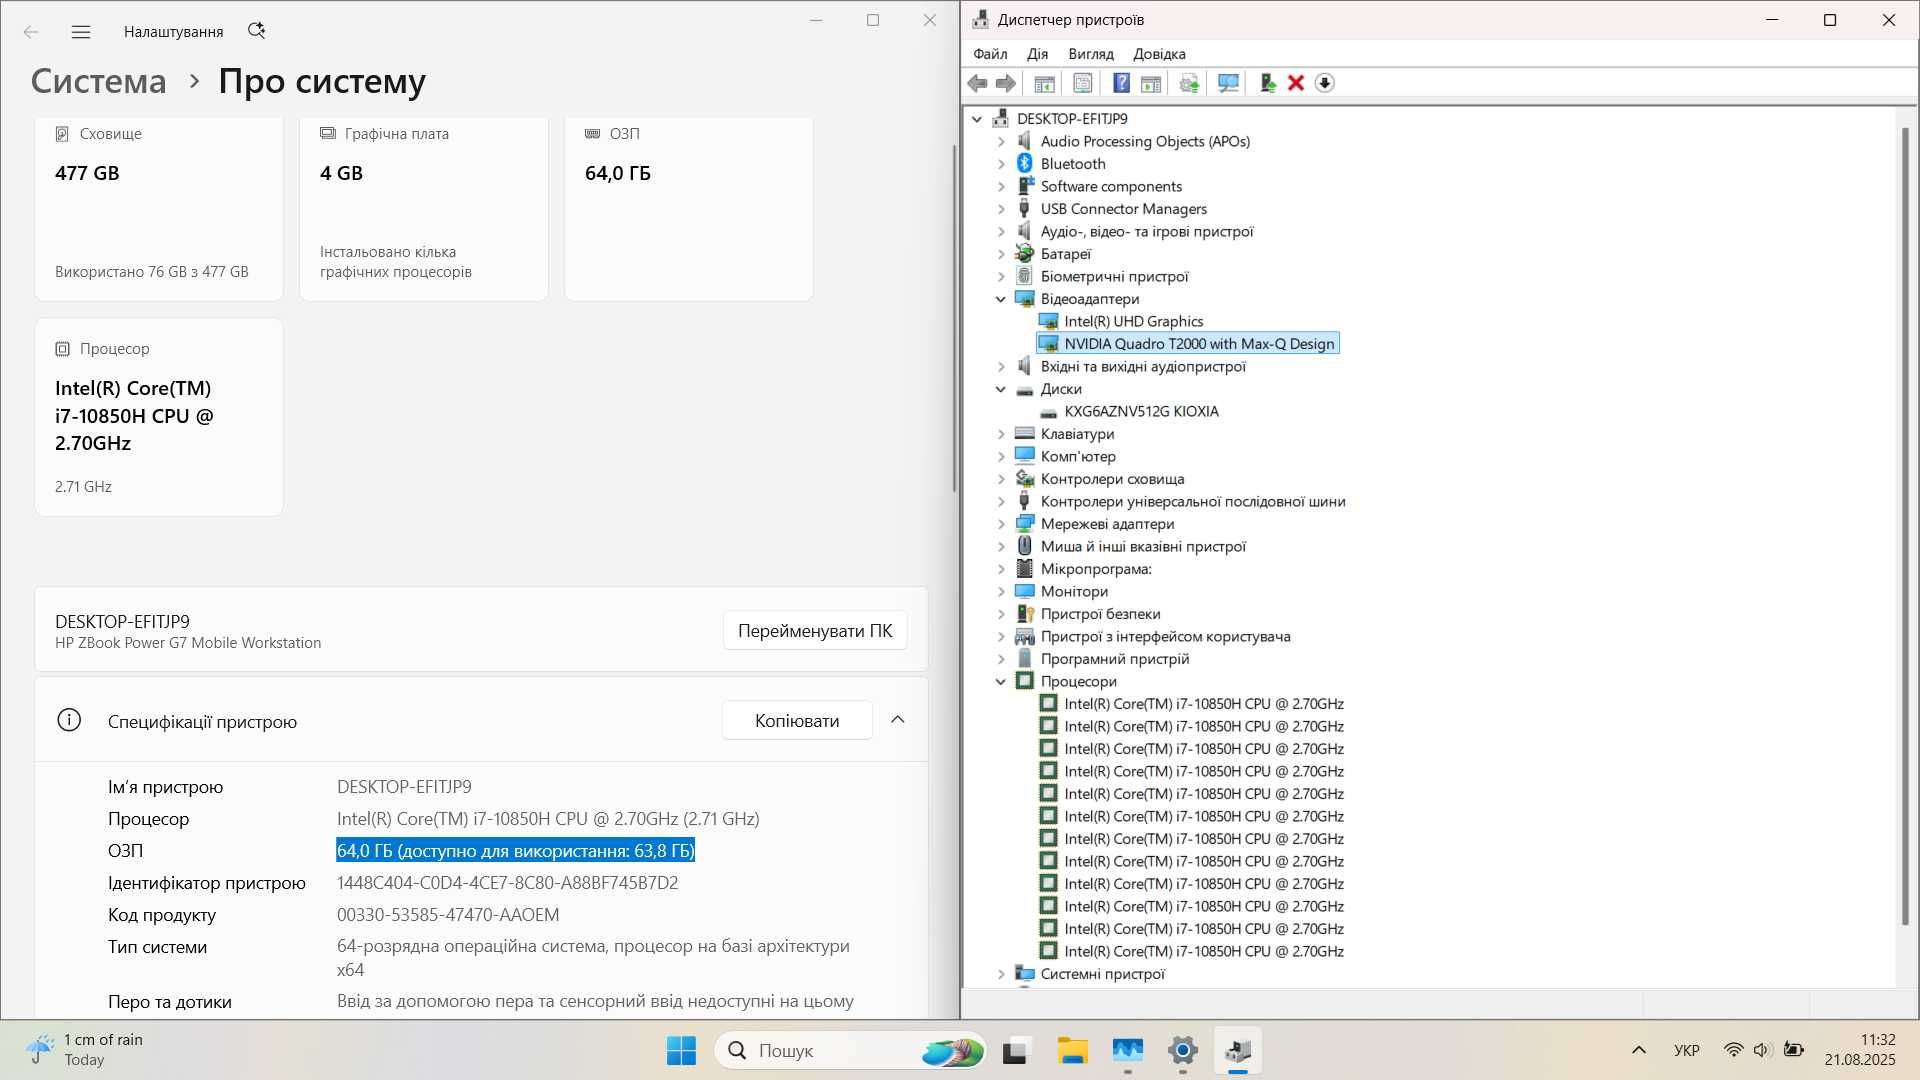Open the Вигляд menu

coord(1090,54)
